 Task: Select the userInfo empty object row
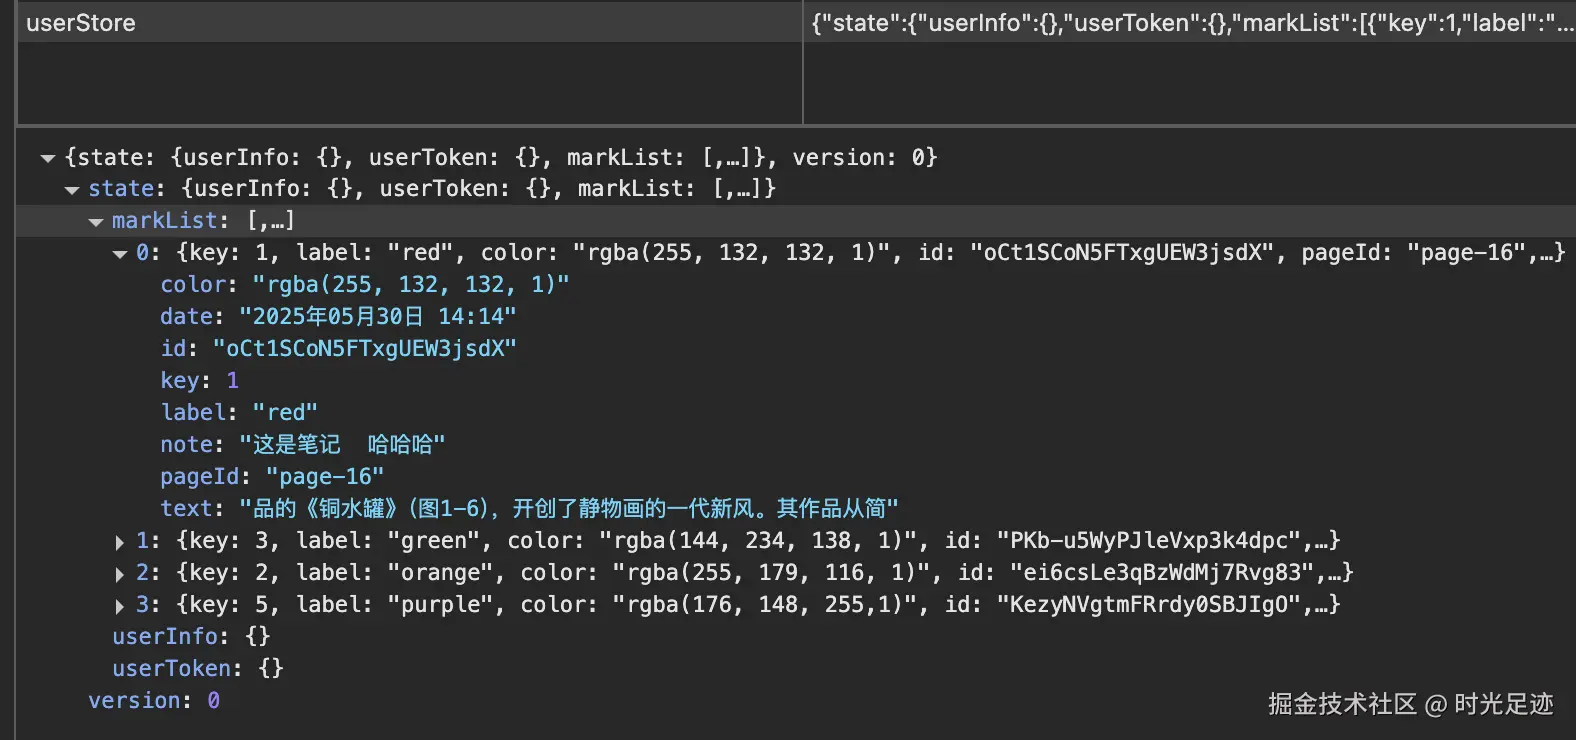pyautogui.click(x=190, y=637)
